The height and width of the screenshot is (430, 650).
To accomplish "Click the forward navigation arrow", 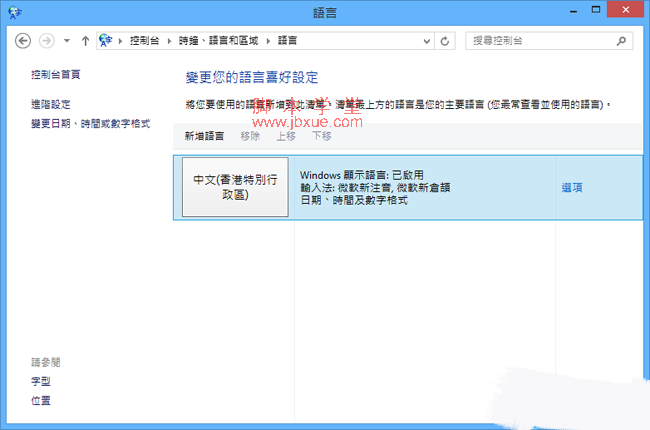I will click(x=46, y=41).
